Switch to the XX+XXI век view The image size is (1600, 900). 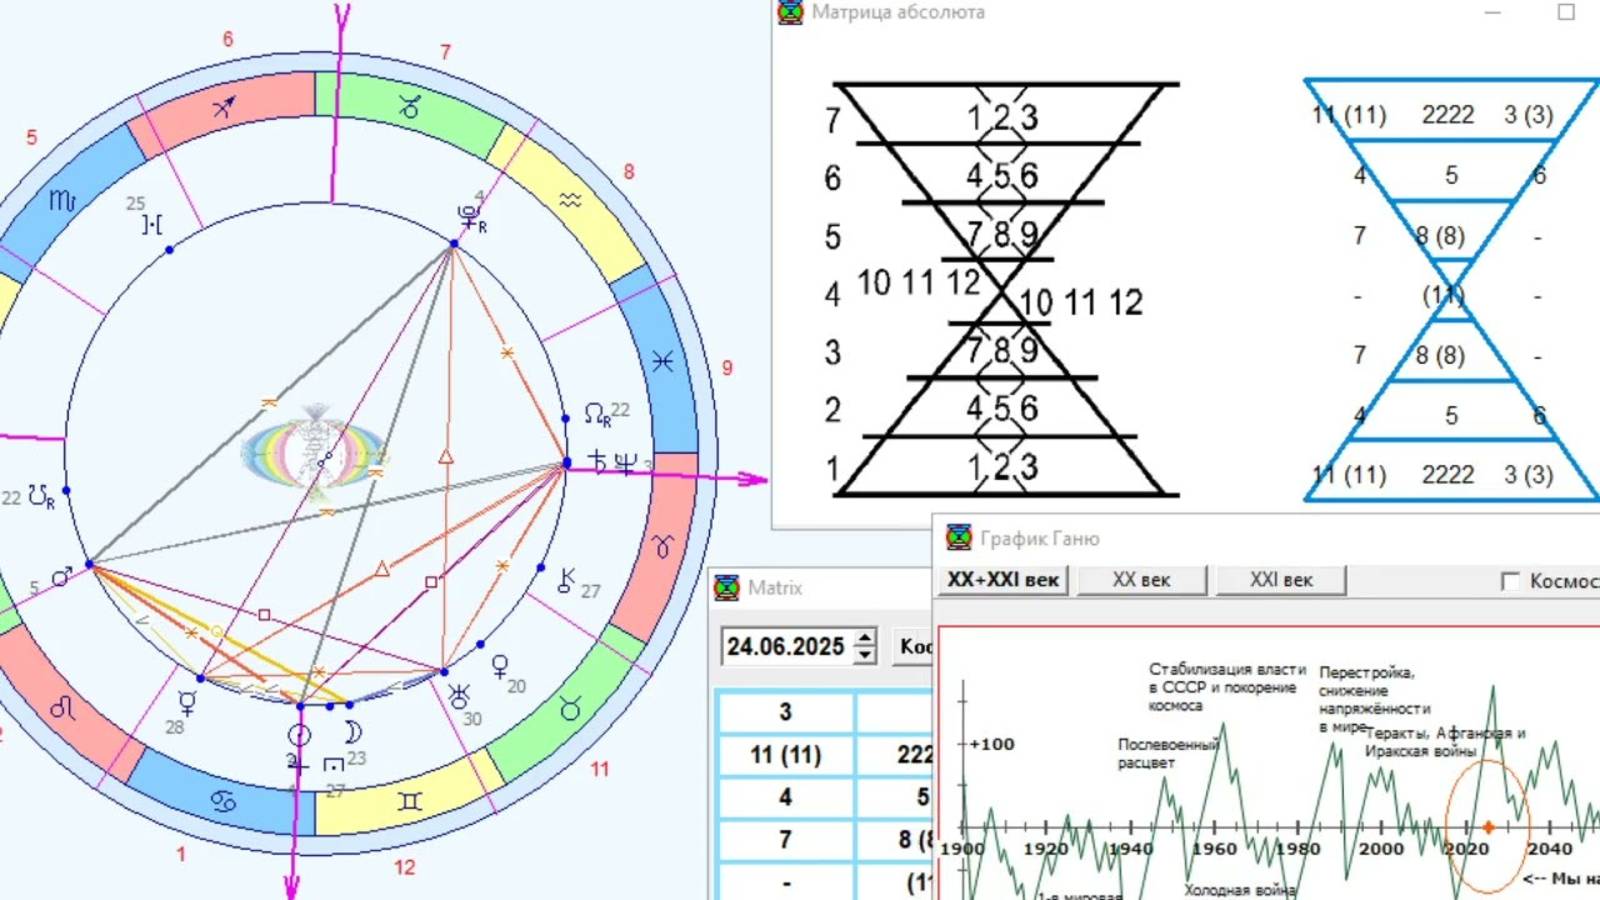click(1003, 580)
